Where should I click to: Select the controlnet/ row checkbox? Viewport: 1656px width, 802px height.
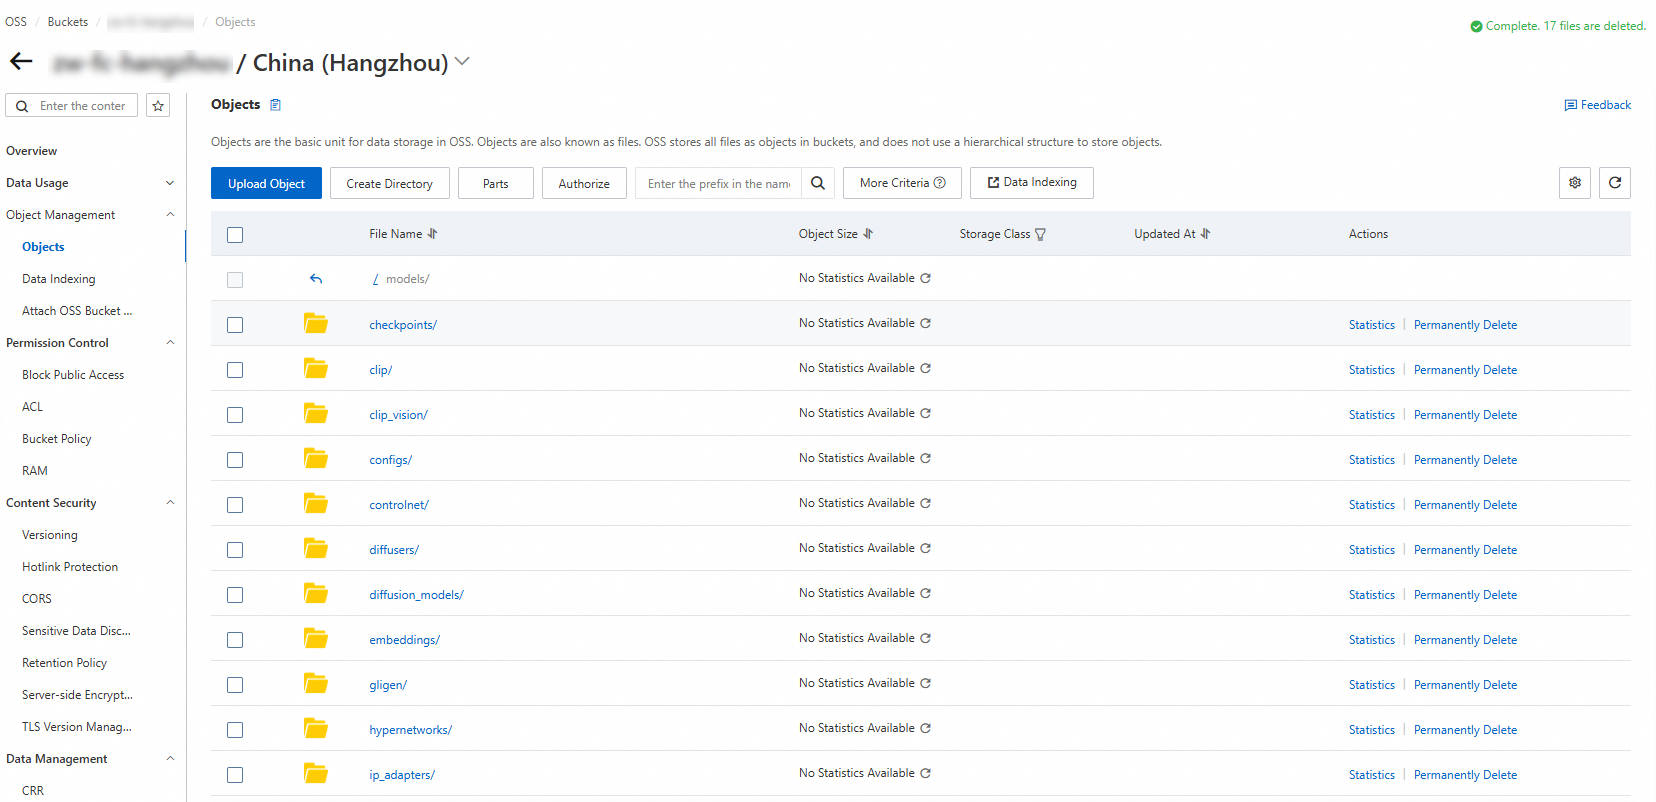point(235,505)
